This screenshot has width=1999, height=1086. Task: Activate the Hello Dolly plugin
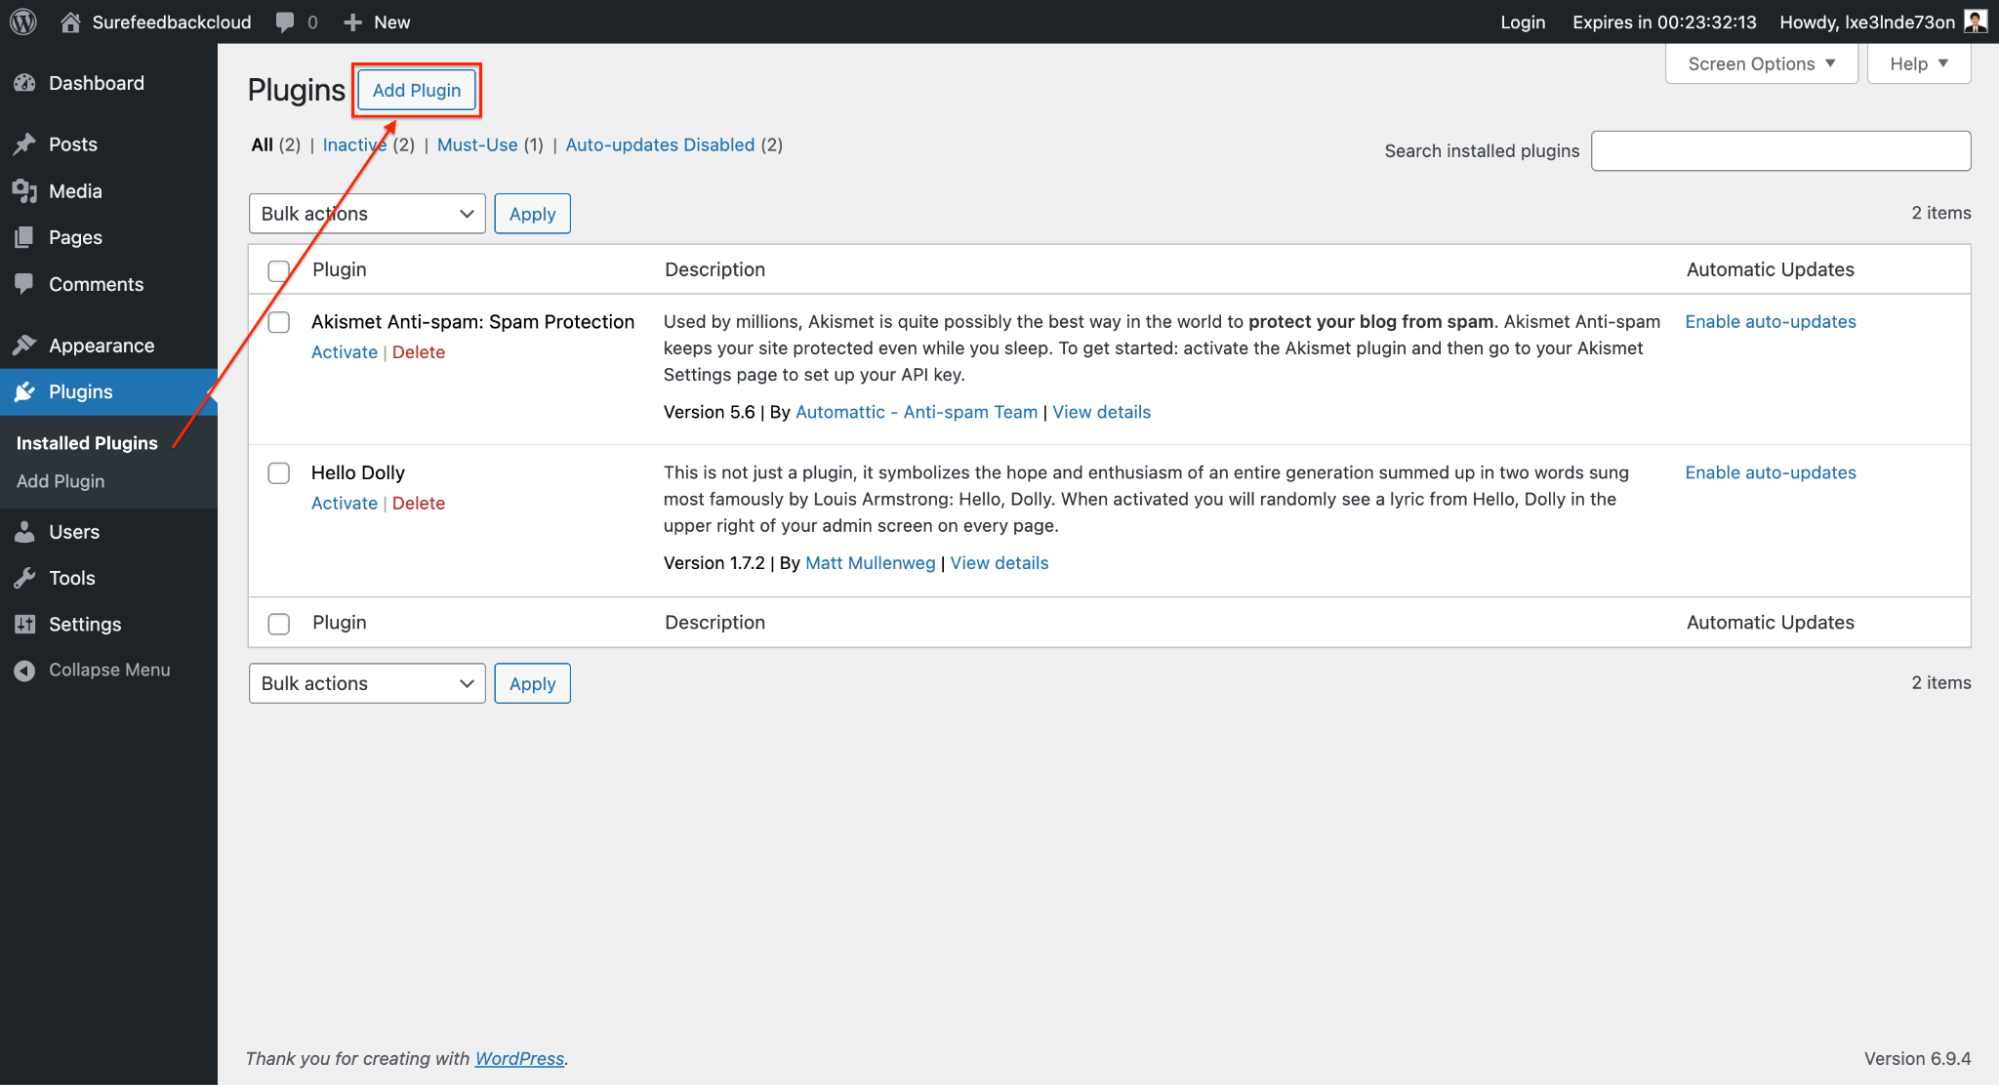[344, 503]
